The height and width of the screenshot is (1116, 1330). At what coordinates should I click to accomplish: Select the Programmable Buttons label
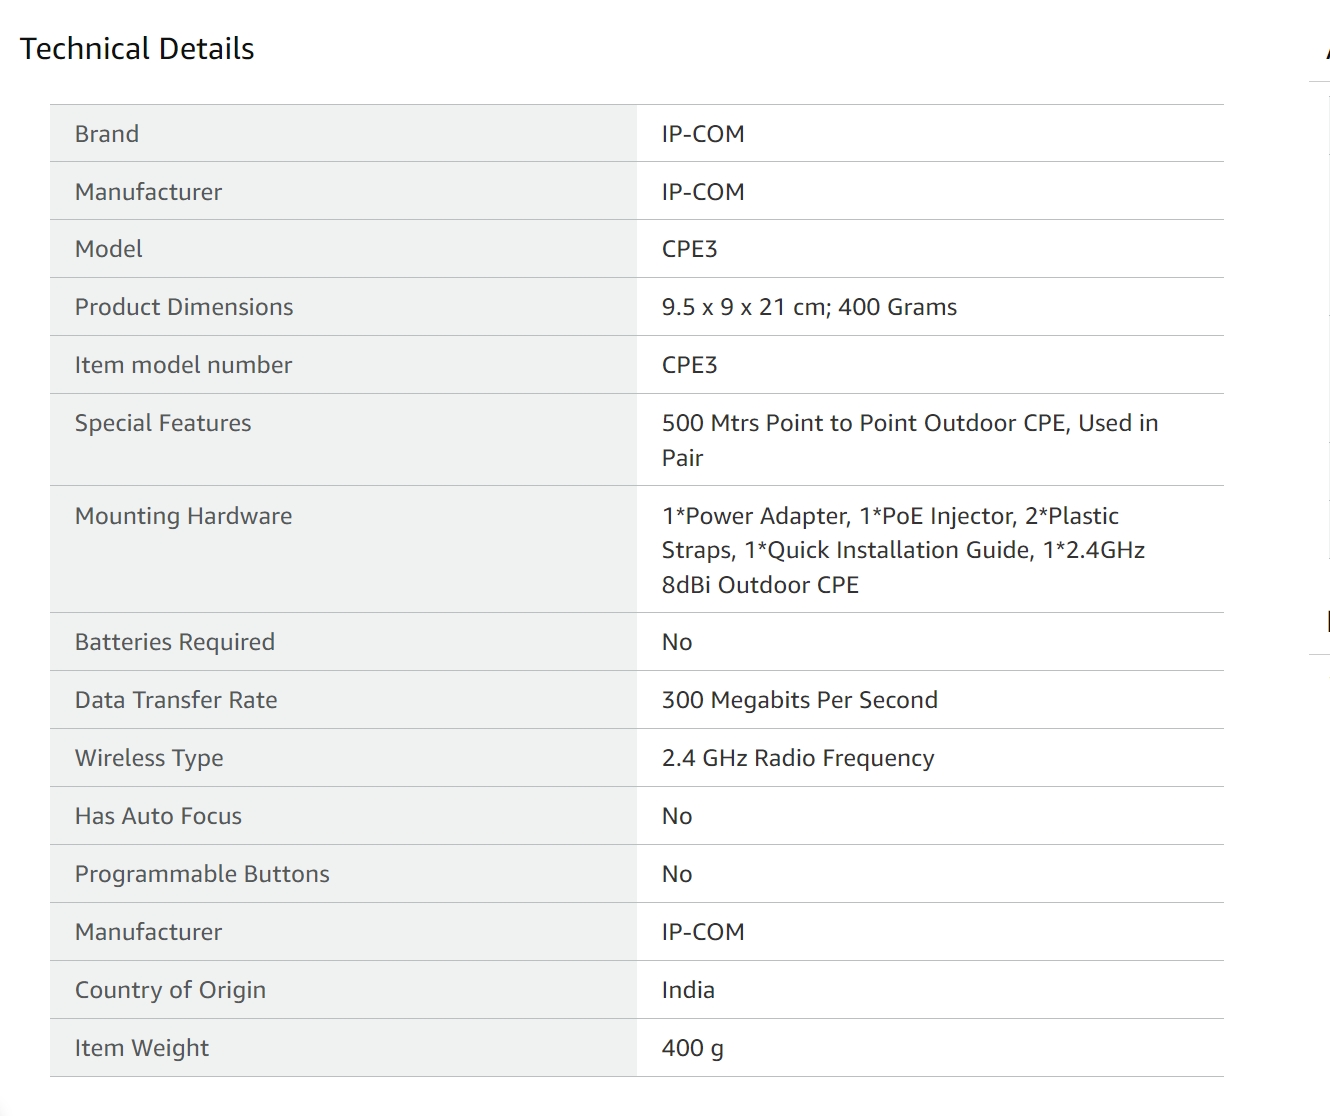[x=202, y=874]
